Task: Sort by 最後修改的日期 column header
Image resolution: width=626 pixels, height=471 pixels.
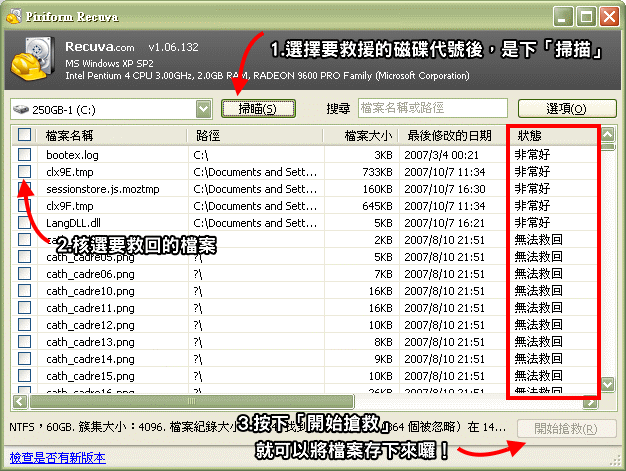Action: pyautogui.click(x=452, y=136)
